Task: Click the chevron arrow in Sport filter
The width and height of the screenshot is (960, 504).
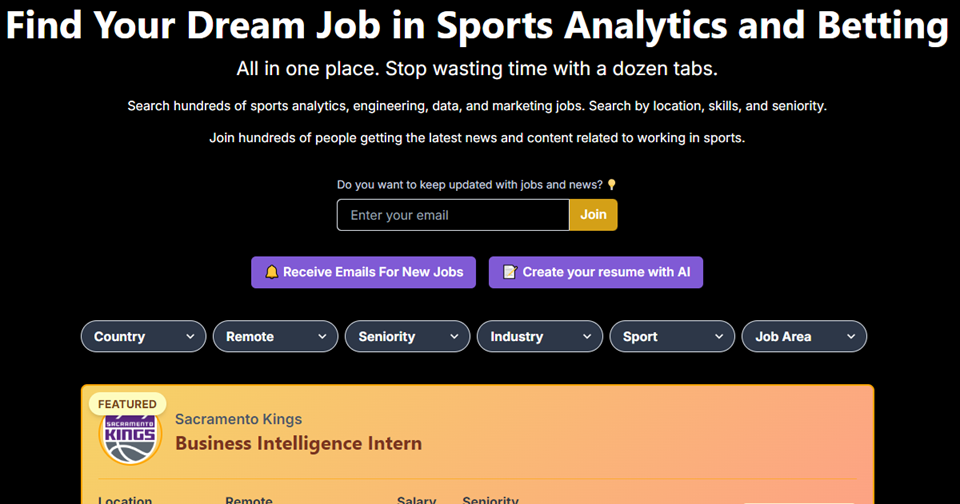Action: [x=718, y=337]
